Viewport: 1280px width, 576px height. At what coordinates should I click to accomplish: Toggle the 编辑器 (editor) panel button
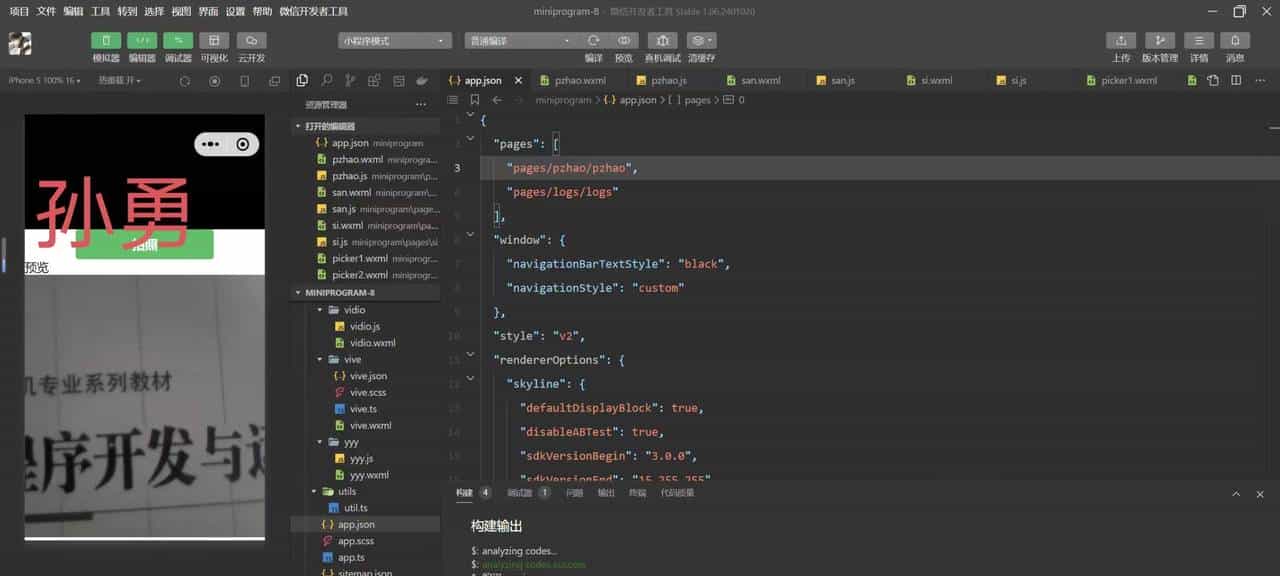coord(142,41)
